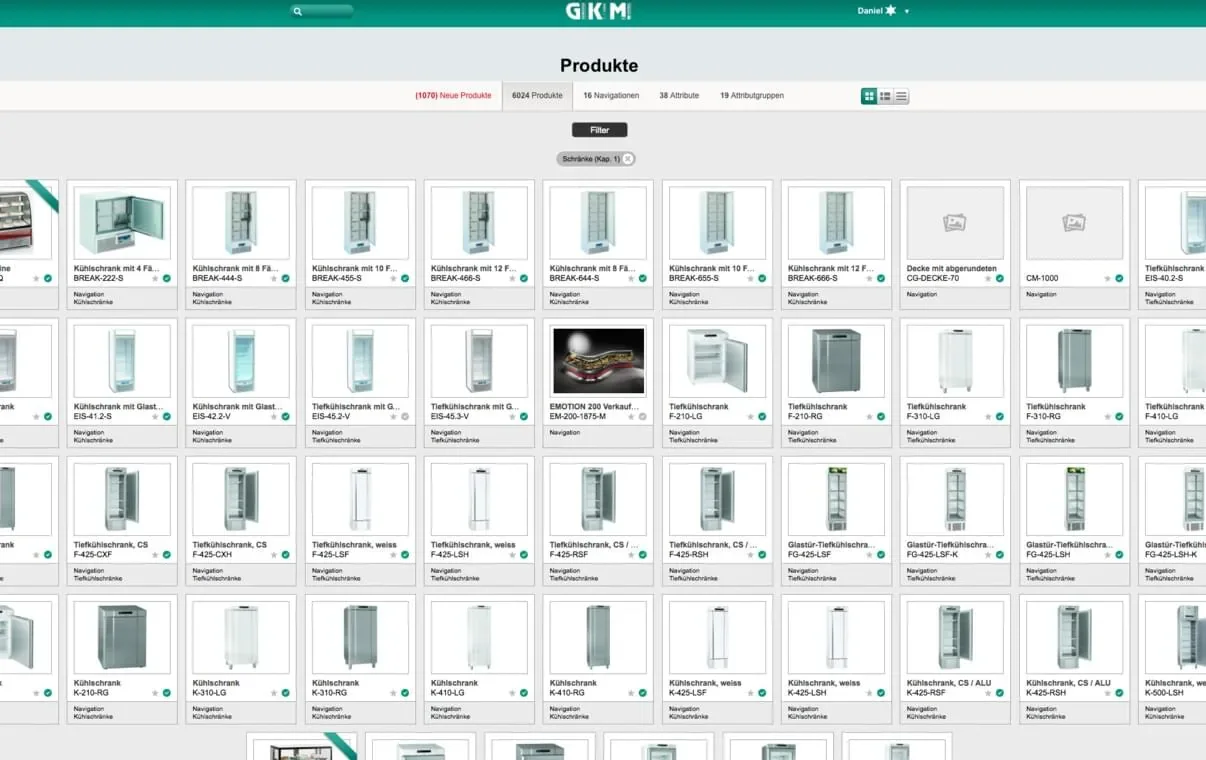
Task: Click product code K-425-RSH
Action: pyautogui.click(x=1046, y=692)
